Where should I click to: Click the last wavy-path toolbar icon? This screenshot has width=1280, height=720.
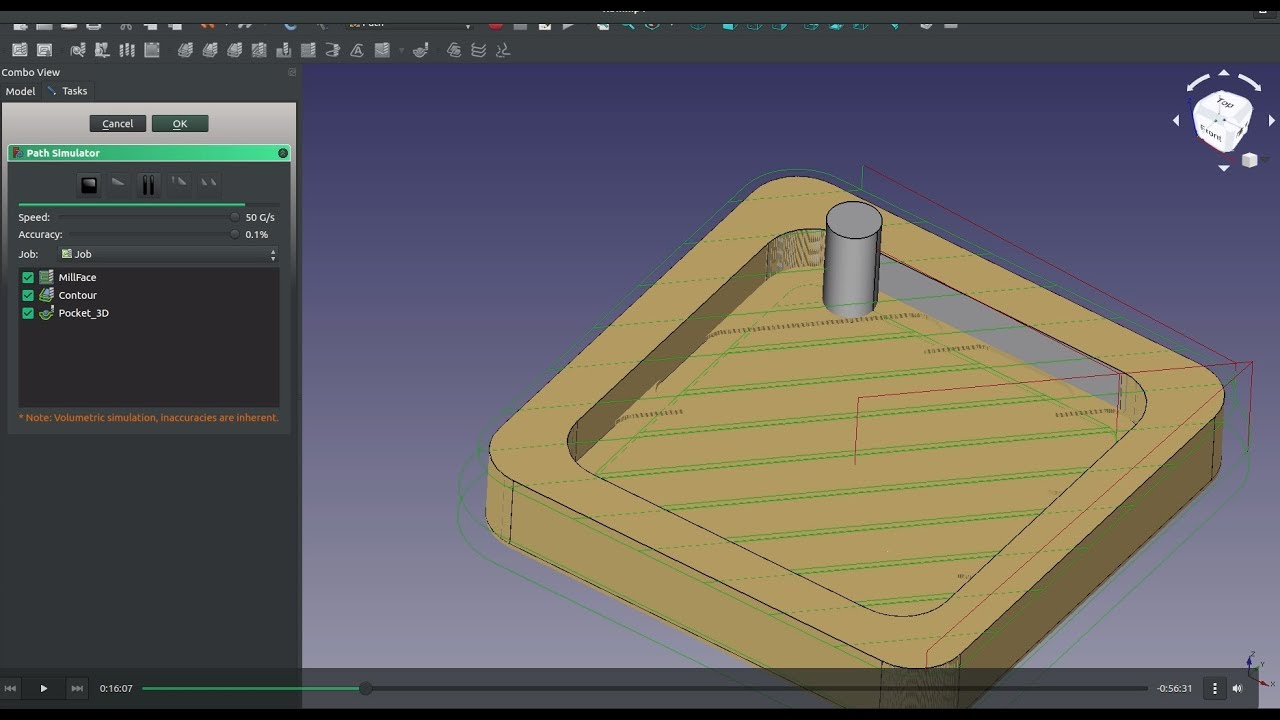(x=503, y=50)
